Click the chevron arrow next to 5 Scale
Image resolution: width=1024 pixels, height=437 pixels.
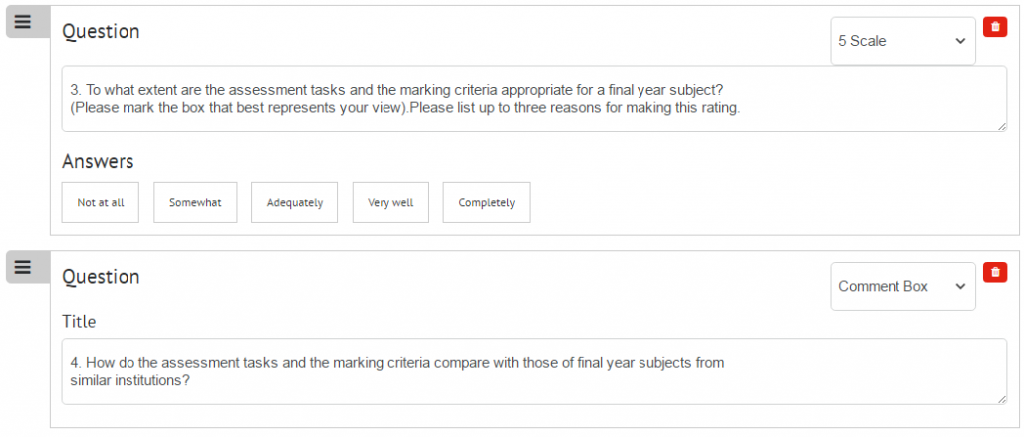tap(959, 41)
